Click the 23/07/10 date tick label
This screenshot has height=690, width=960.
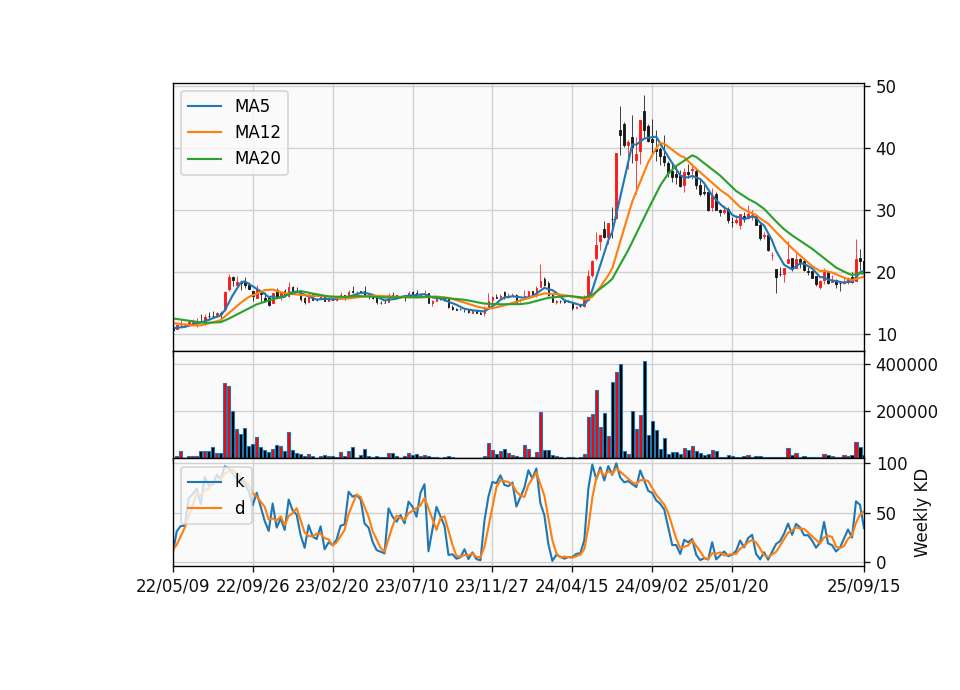[x=412, y=586]
